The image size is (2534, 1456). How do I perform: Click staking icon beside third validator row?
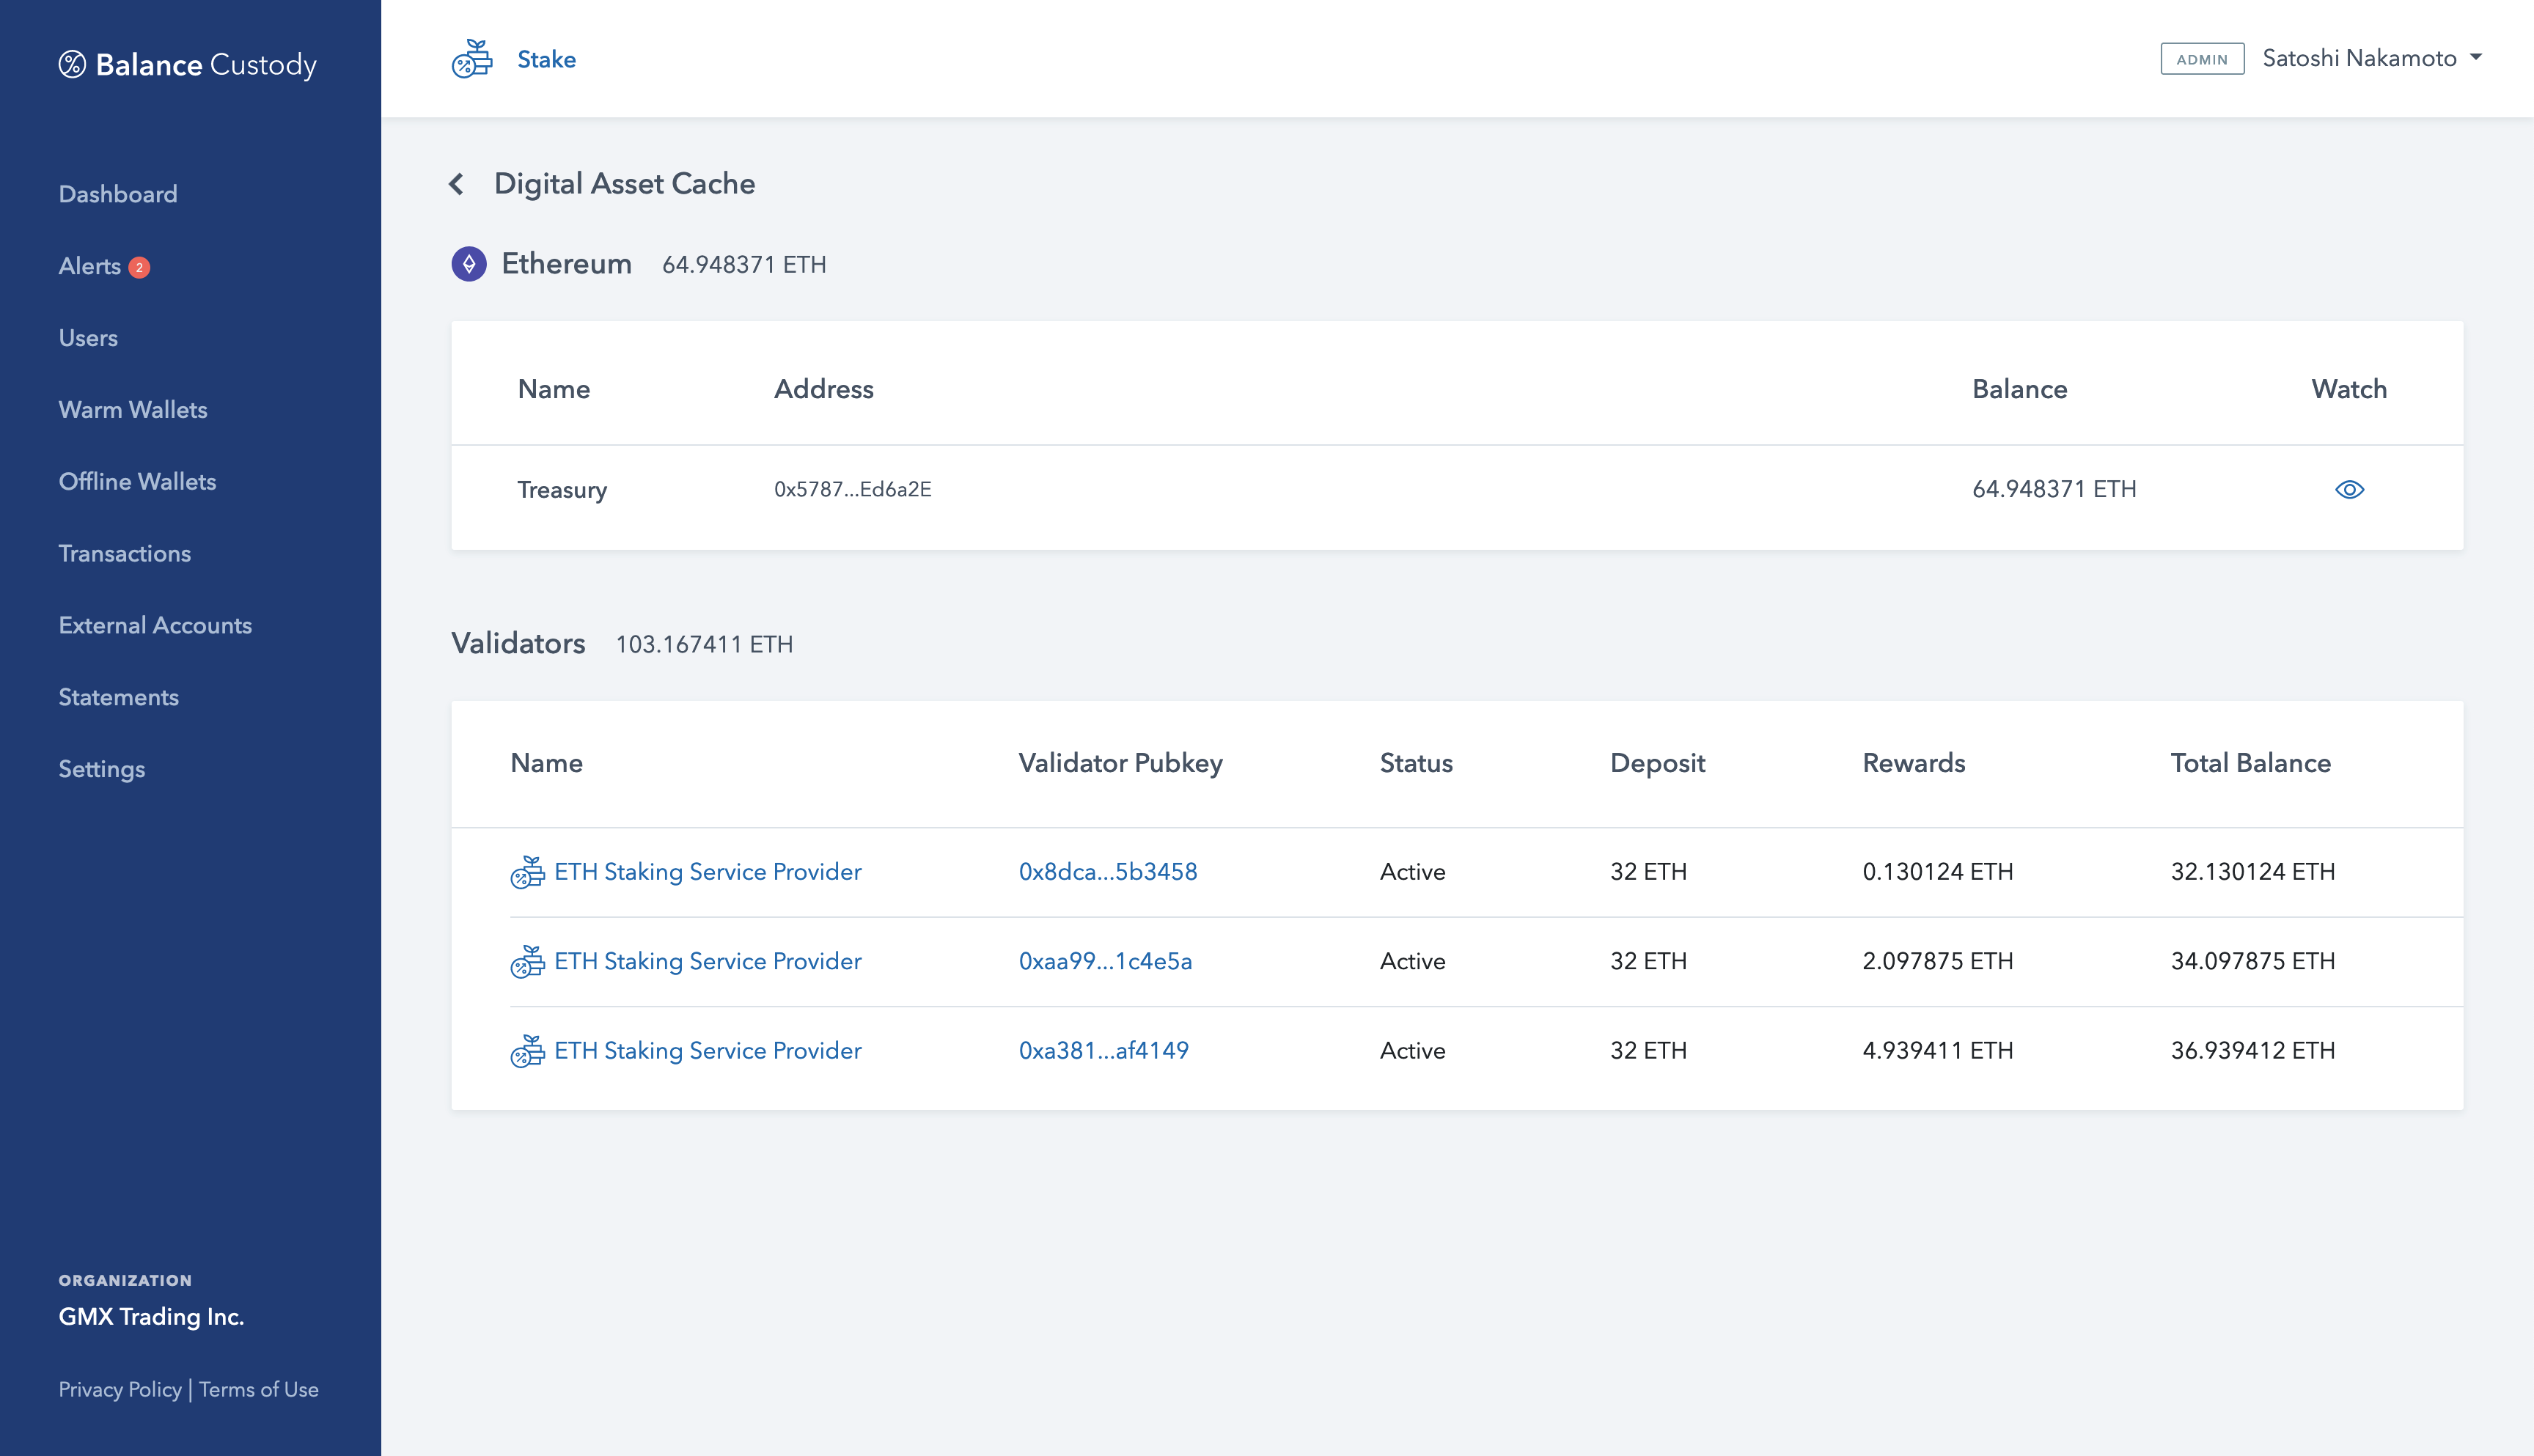527,1051
